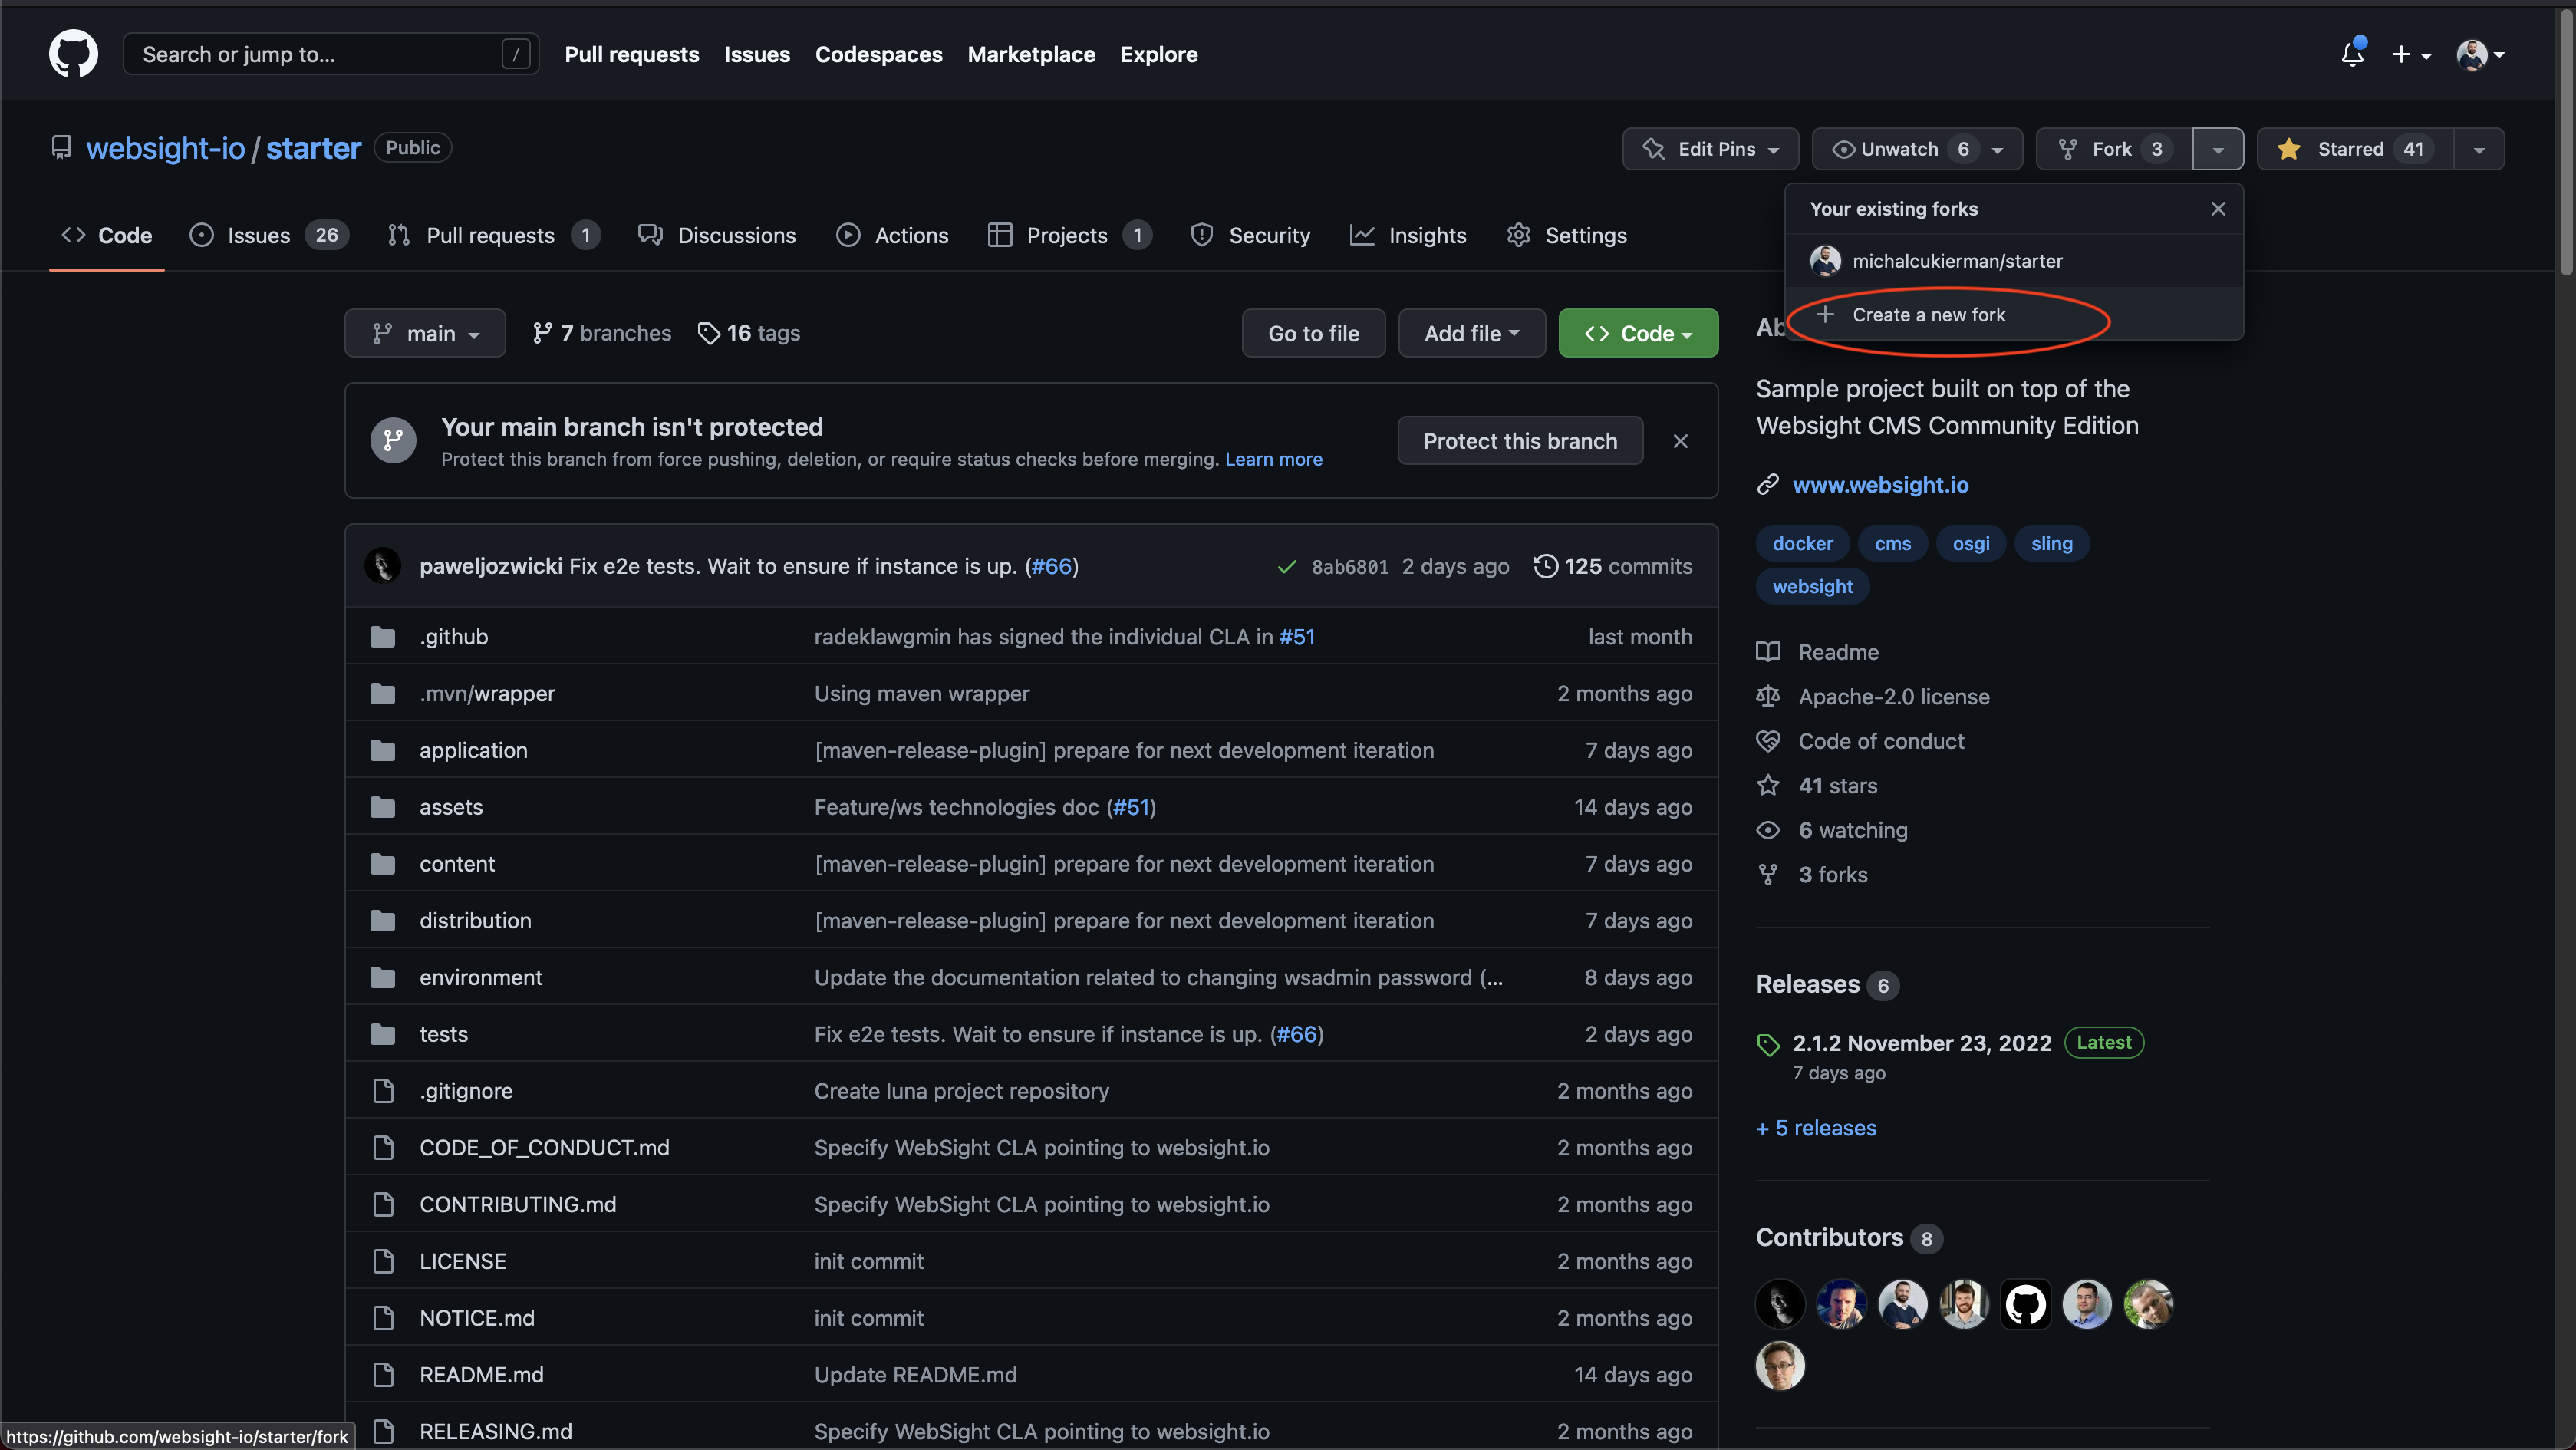Open the plus create-new menu

(x=2410, y=55)
